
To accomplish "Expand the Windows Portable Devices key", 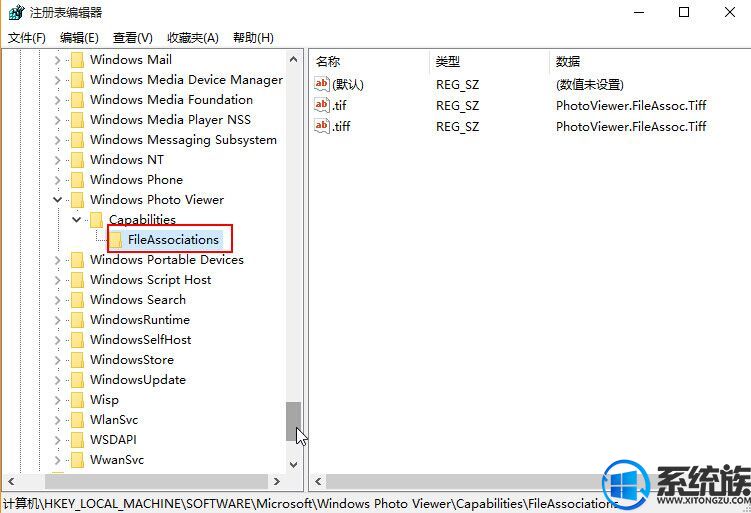I will click(57, 260).
